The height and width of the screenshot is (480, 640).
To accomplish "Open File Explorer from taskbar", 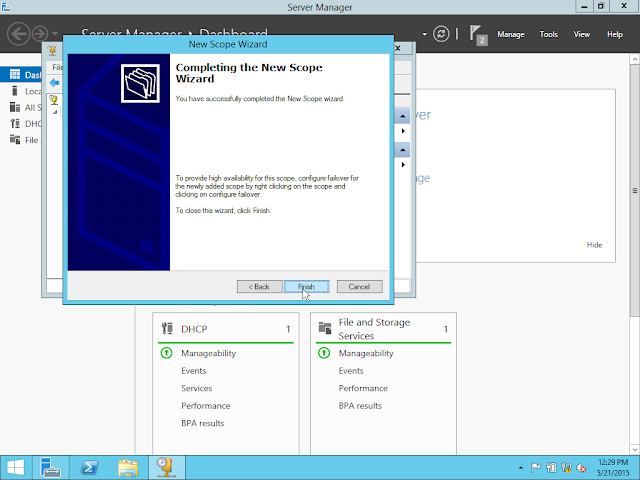I will tap(128, 468).
